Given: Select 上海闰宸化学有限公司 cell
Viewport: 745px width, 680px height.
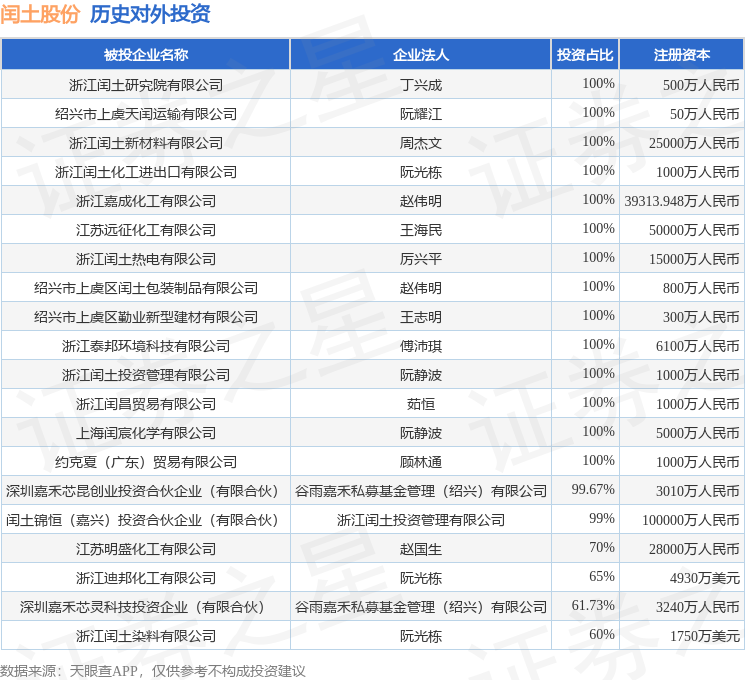Looking at the screenshot, I should [146, 433].
